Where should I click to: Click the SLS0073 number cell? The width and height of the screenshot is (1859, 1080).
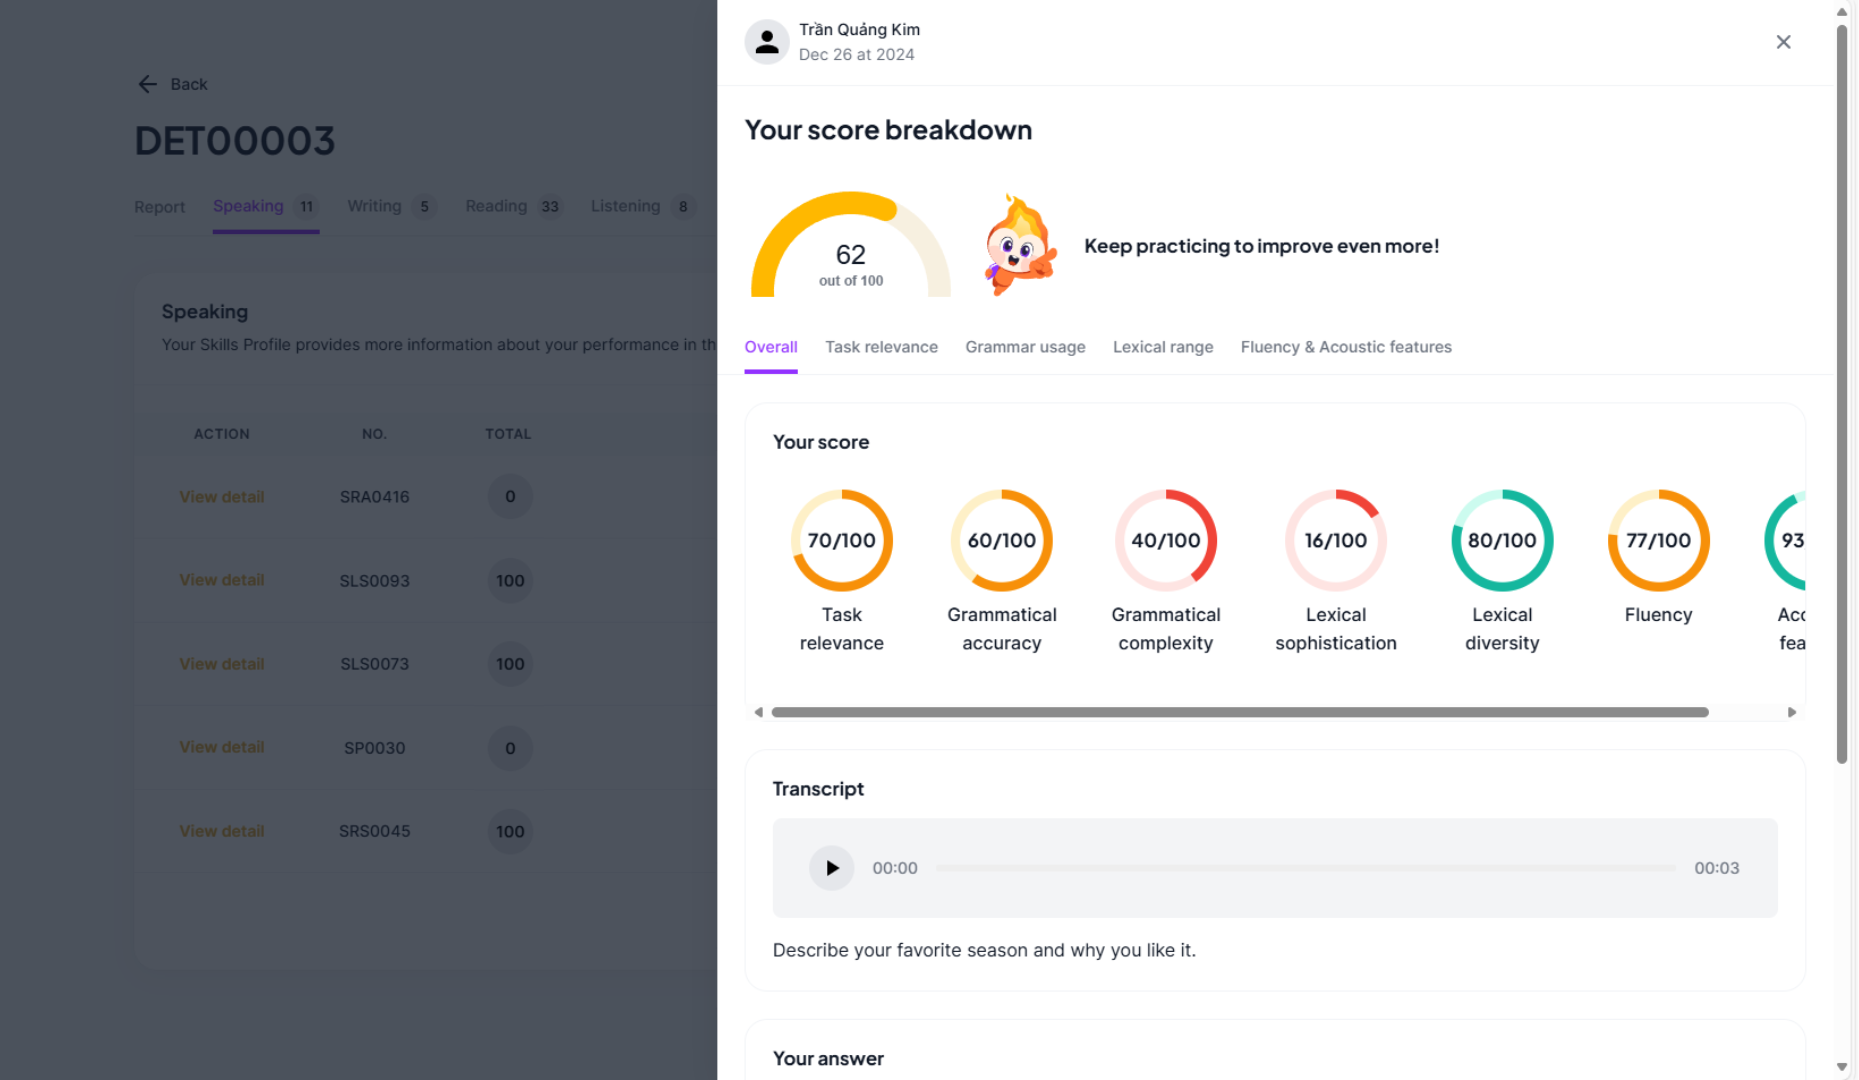[x=374, y=664]
